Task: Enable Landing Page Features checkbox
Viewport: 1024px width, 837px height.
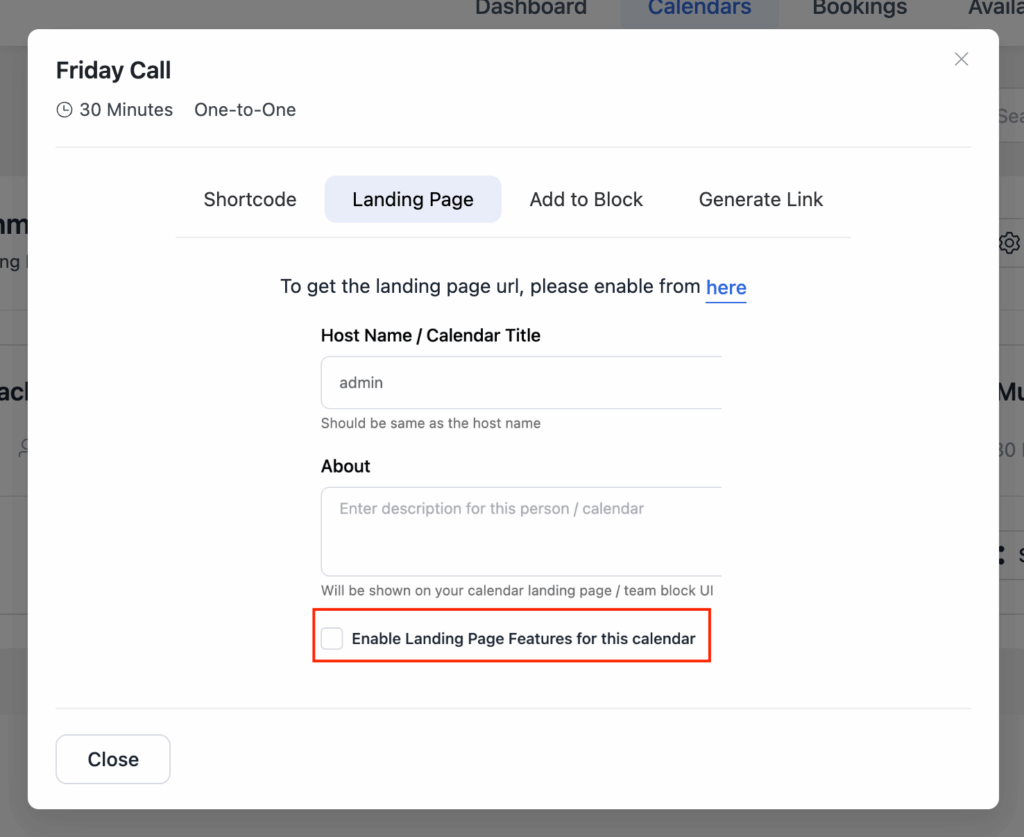Action: (x=332, y=638)
